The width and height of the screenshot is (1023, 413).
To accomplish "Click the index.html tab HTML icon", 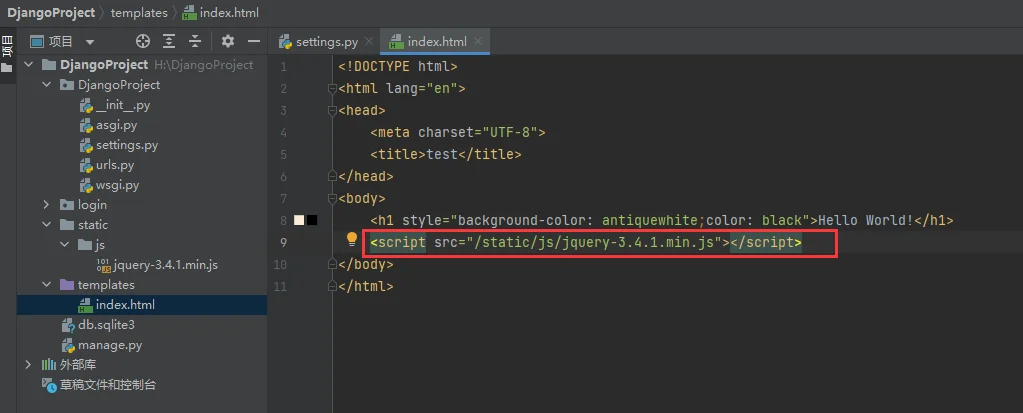I will click(396, 42).
